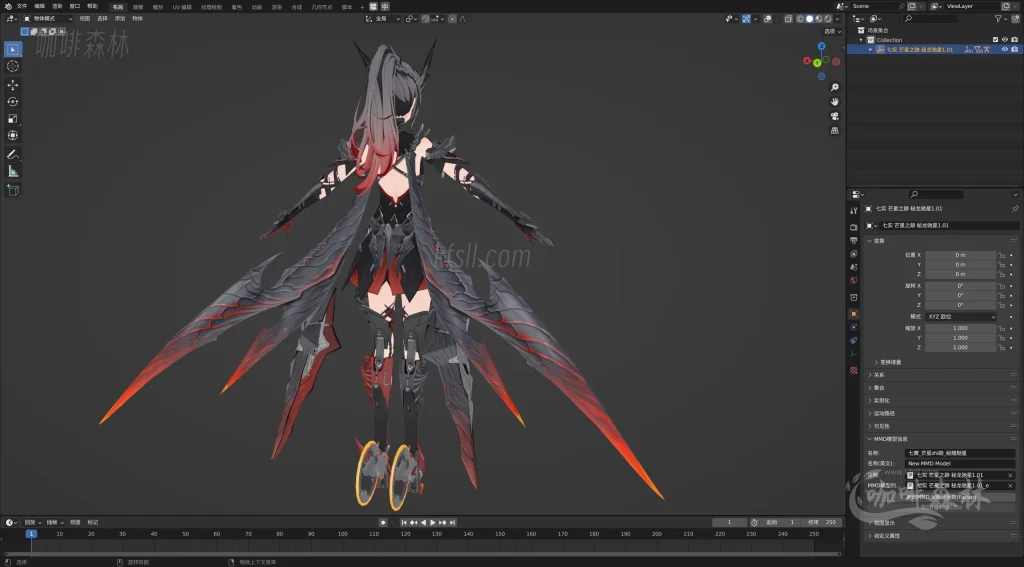The height and width of the screenshot is (567, 1024).
Task: Open the rotation mode XYZ dropdown
Action: click(961, 317)
